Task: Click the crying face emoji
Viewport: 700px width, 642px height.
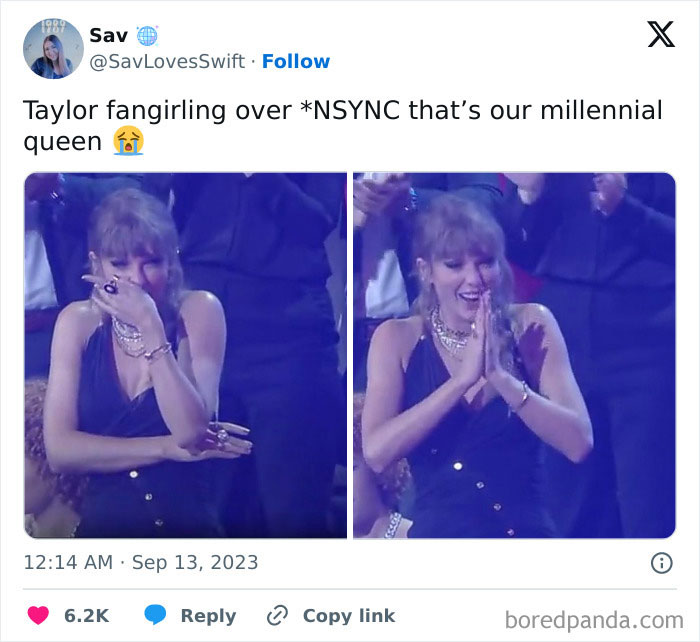Action: click(x=128, y=141)
